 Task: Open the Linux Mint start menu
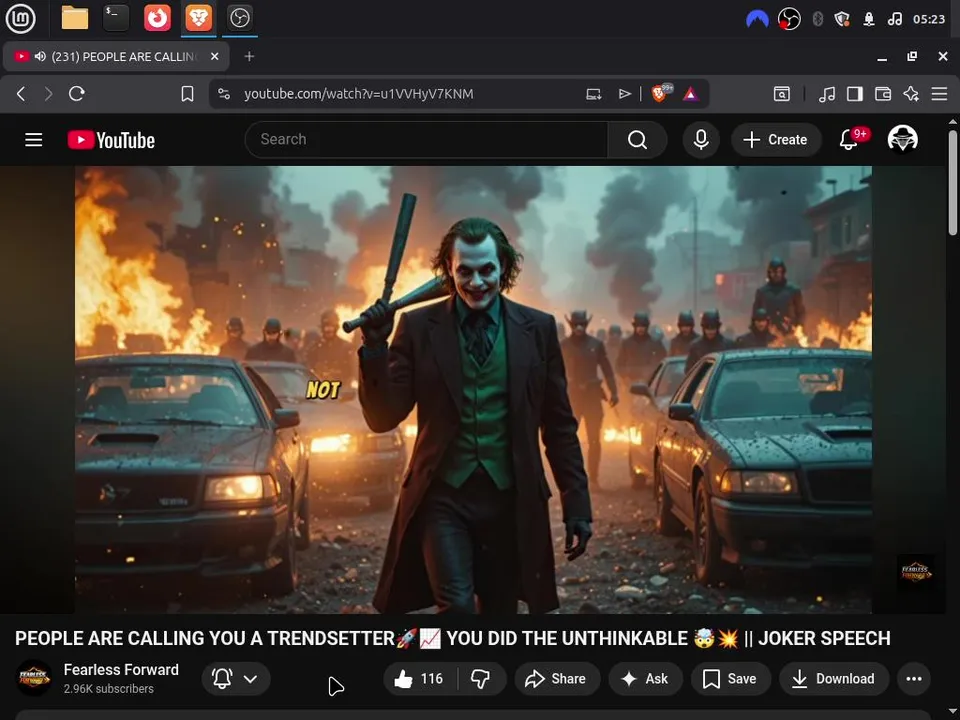pyautogui.click(x=20, y=18)
